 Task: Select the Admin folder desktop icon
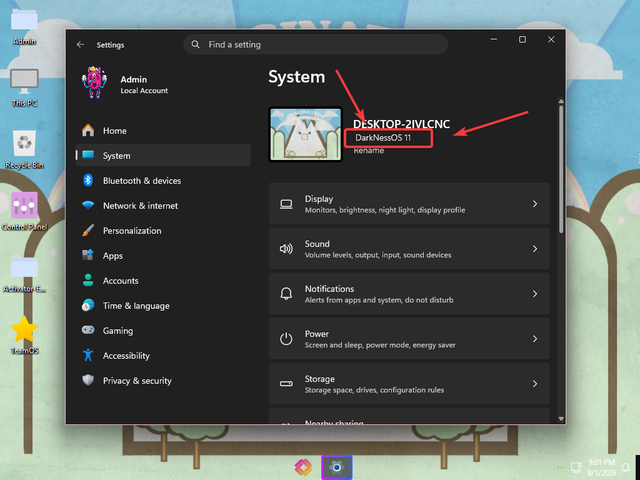pos(24,27)
